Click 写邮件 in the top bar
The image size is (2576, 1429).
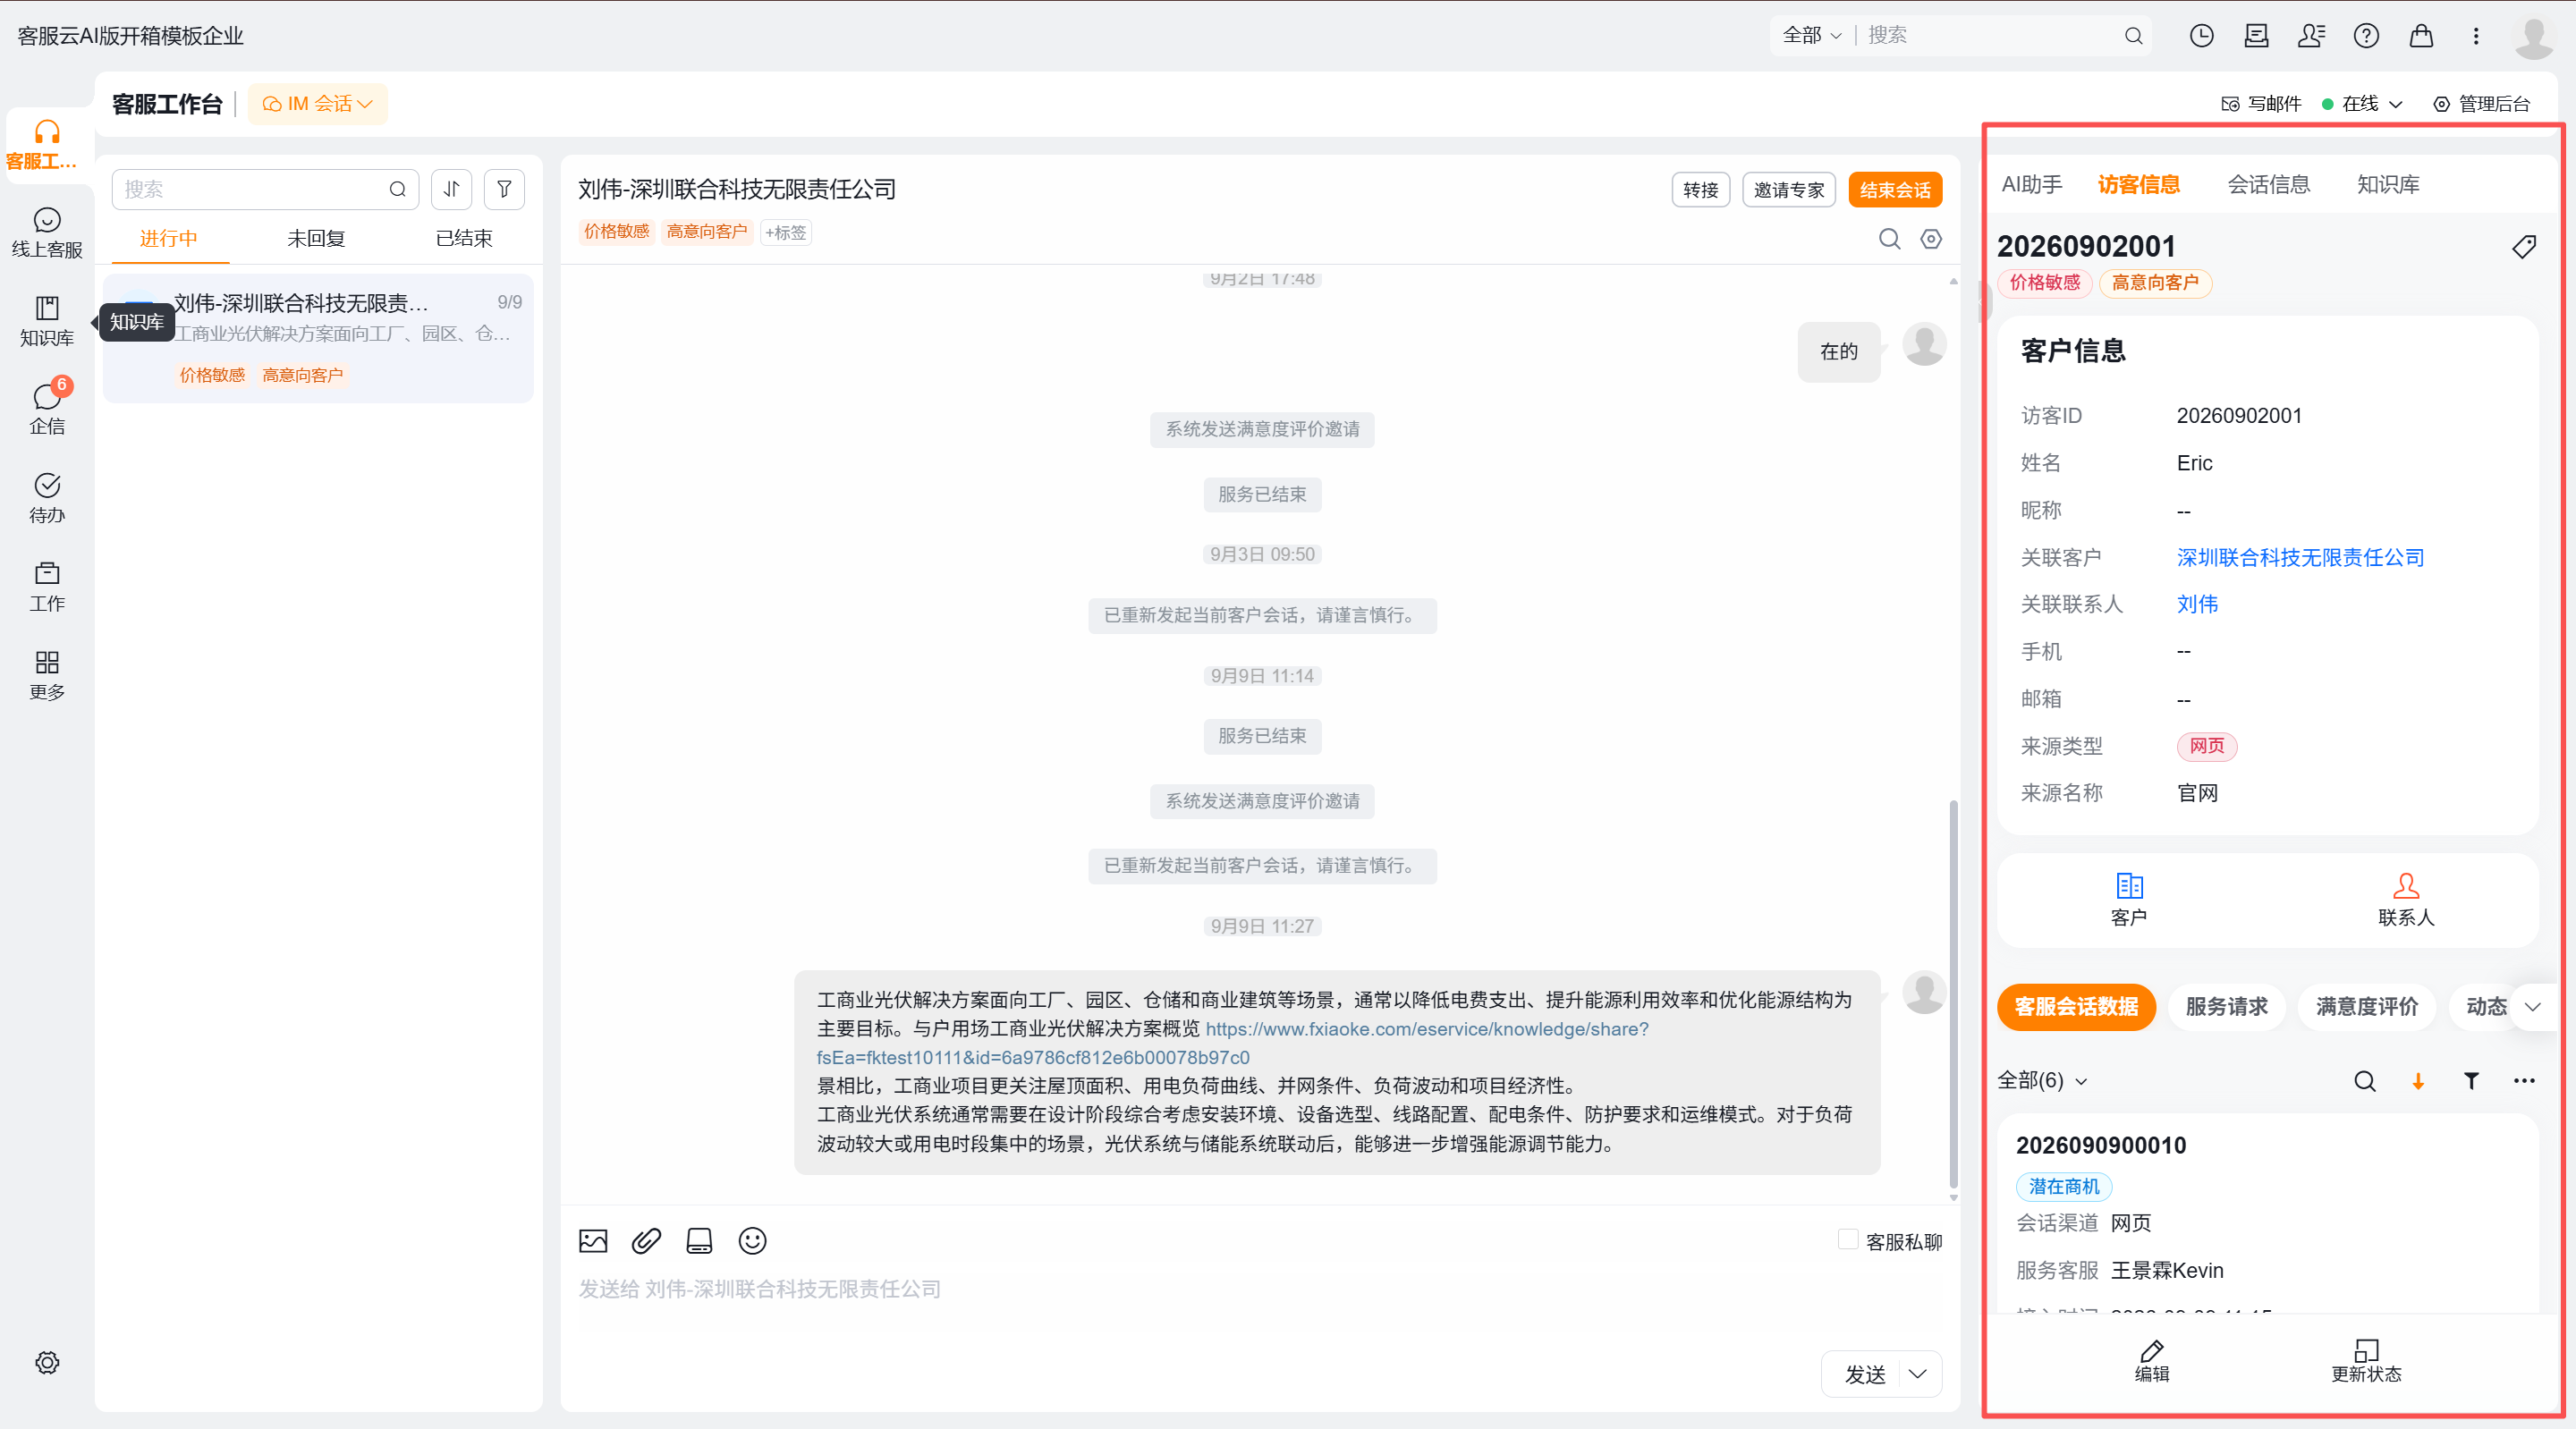(2261, 104)
